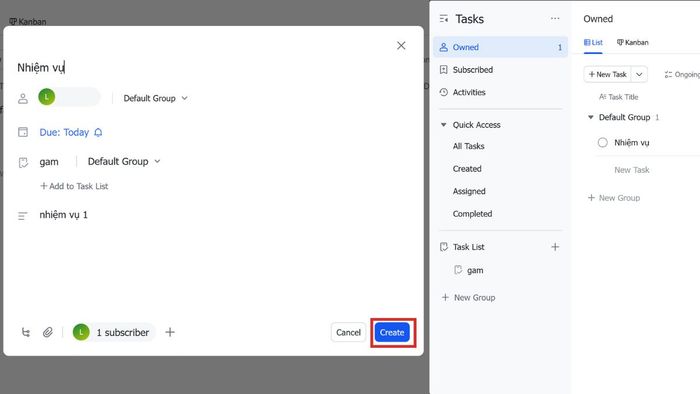Open the 1 subscriber list

click(113, 332)
